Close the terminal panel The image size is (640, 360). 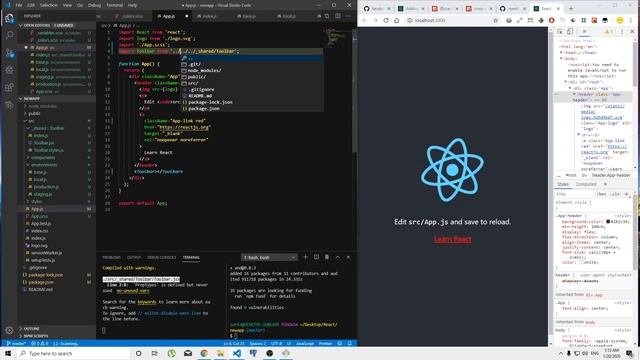348,257
